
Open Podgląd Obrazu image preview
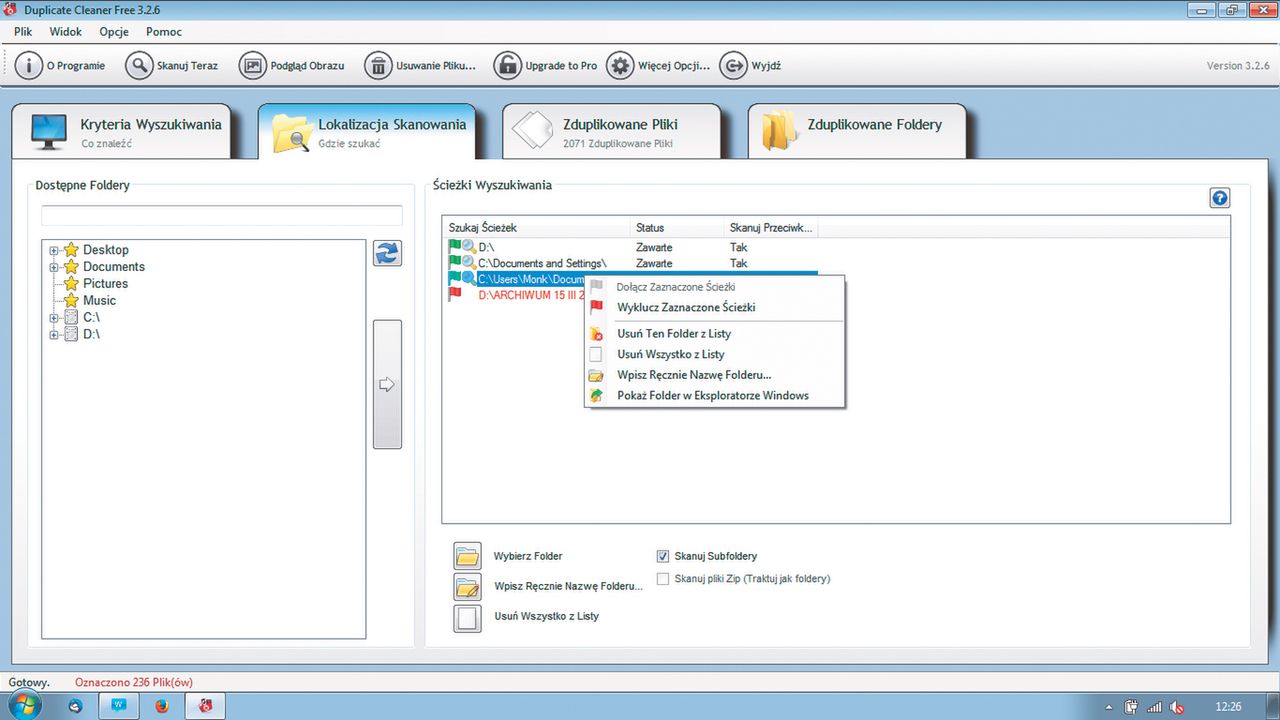[293, 66]
